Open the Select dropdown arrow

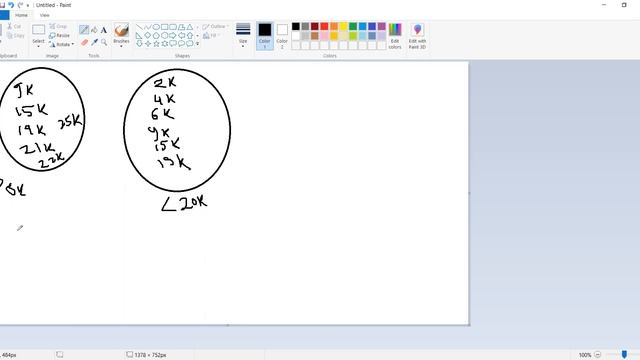tap(38, 46)
